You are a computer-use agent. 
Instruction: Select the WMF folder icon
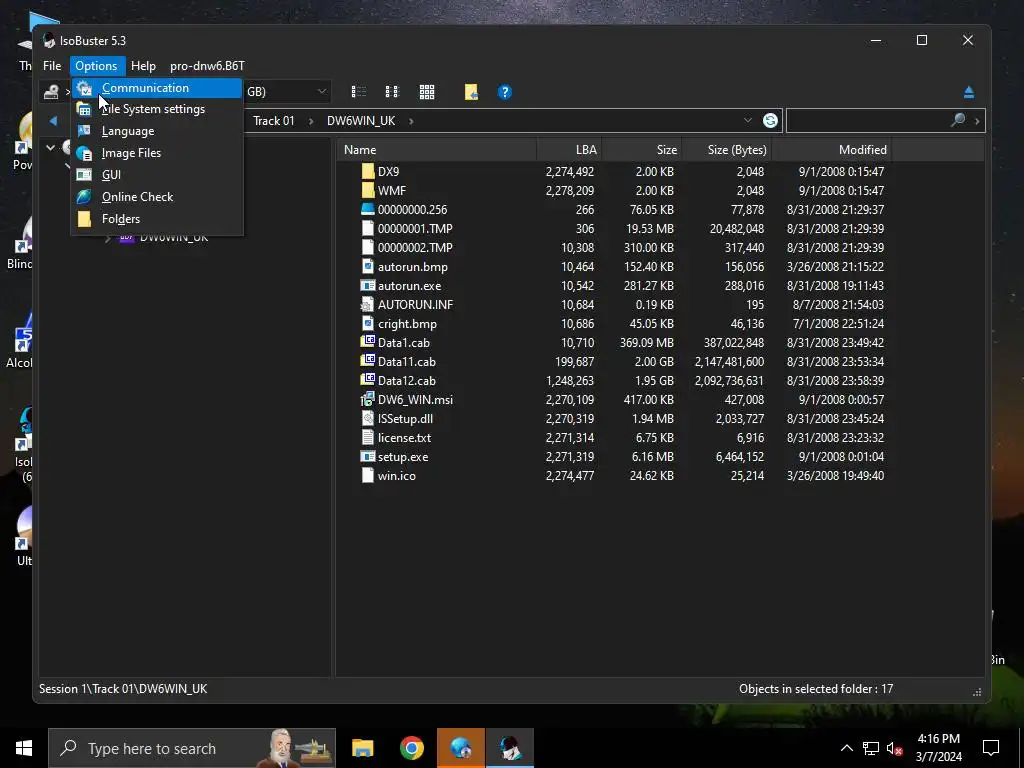(368, 190)
